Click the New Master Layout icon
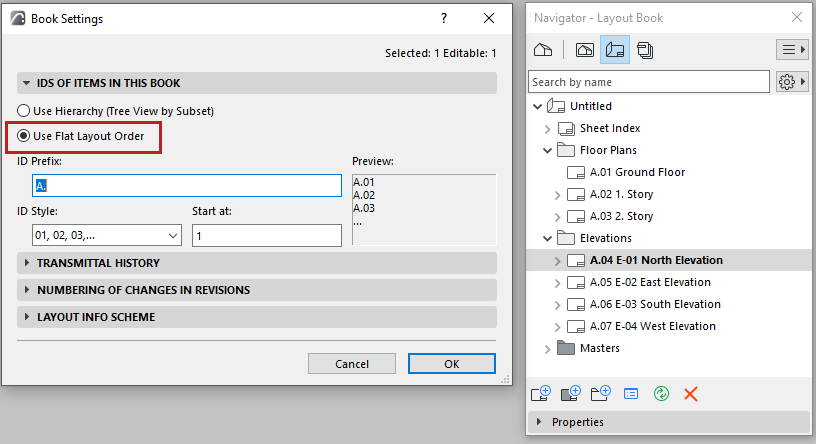 571,393
